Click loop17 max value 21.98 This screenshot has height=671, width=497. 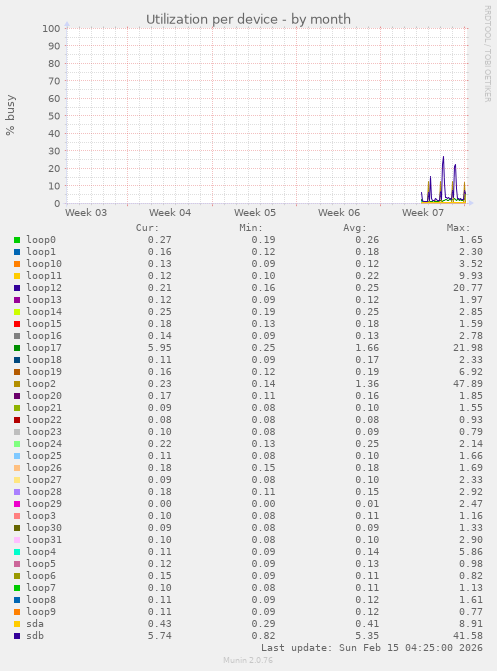click(x=468, y=348)
